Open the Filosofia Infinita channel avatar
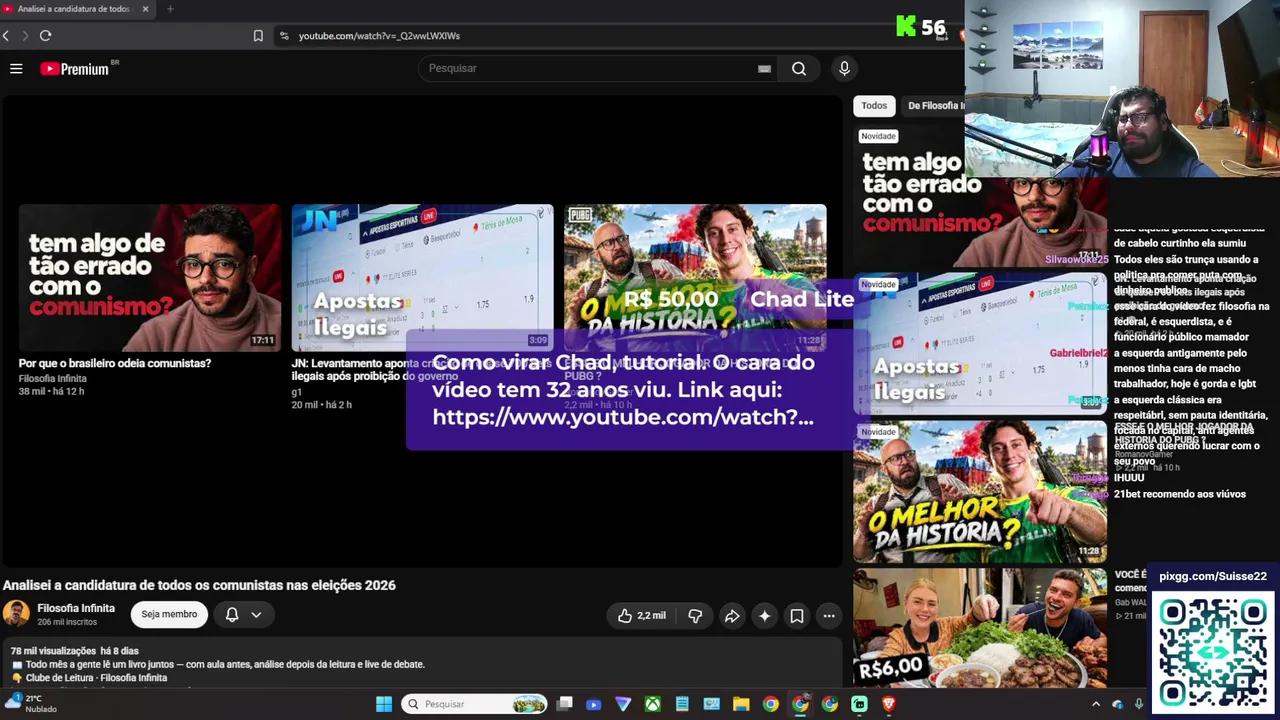 pyautogui.click(x=16, y=613)
